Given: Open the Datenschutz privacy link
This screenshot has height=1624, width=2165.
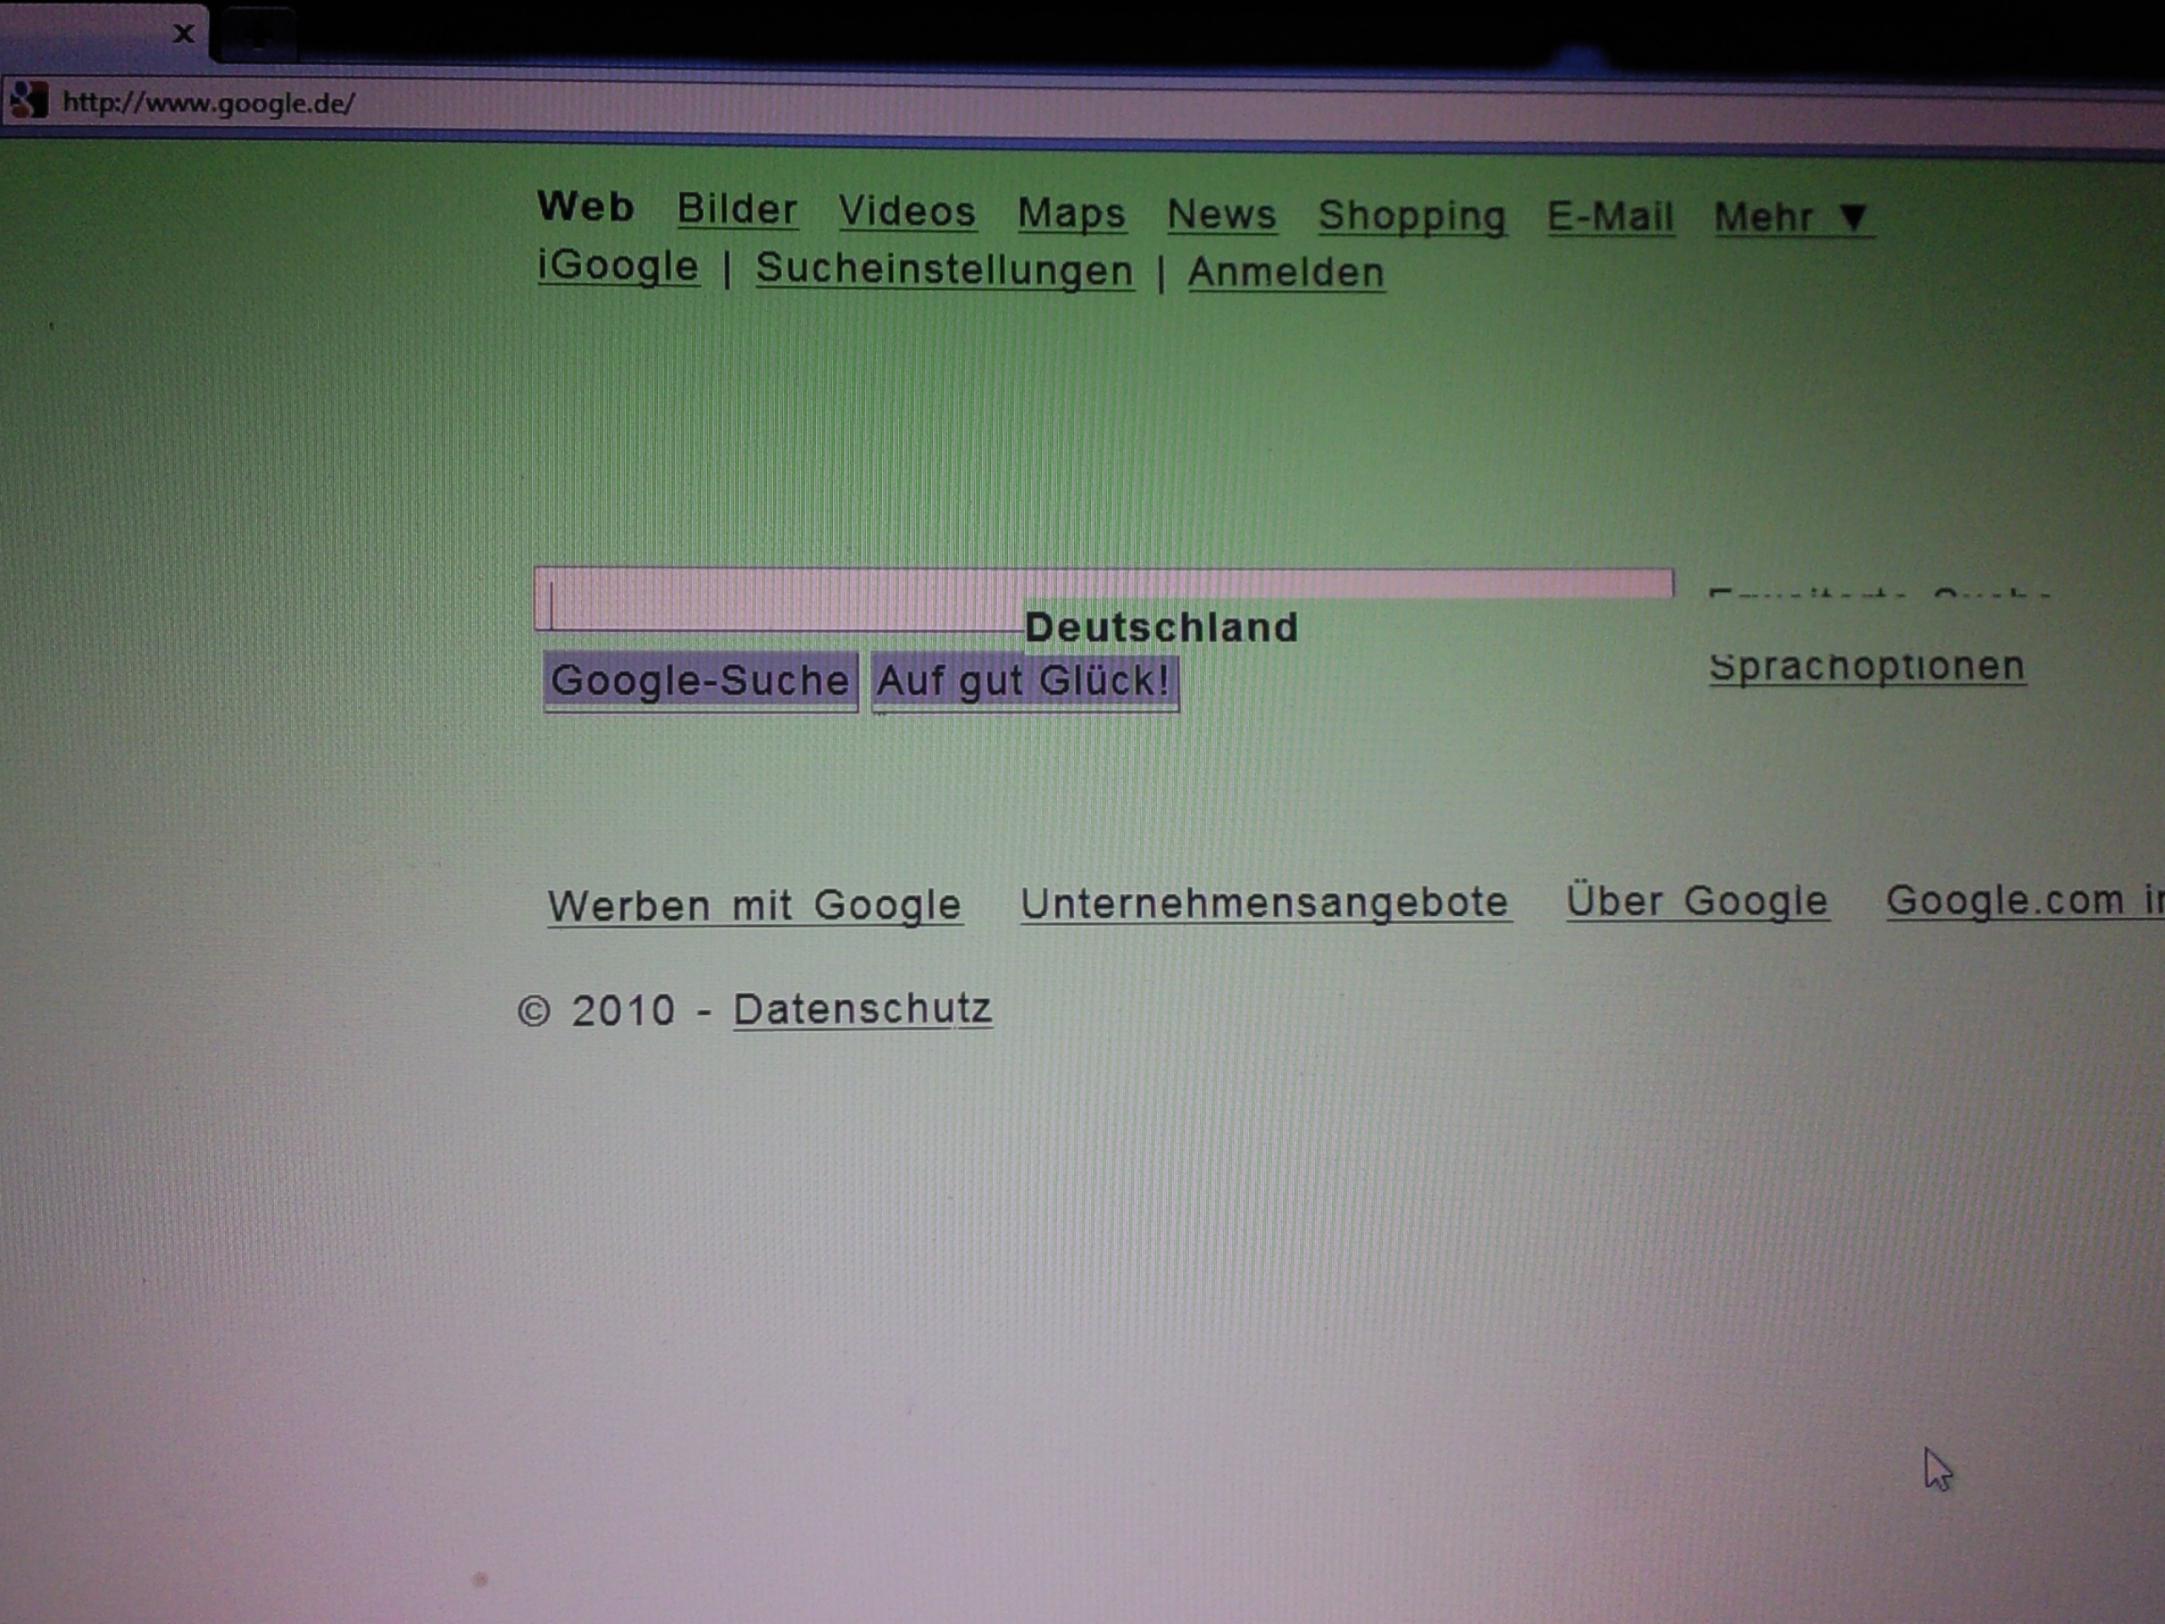Looking at the screenshot, I should tap(862, 1009).
